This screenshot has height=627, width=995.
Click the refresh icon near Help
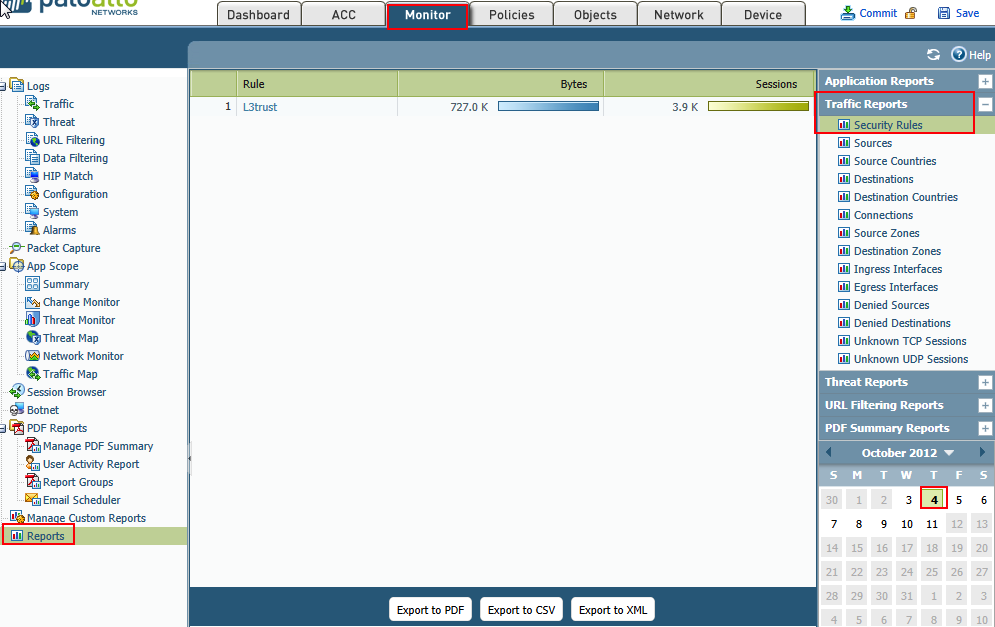[x=933, y=55]
